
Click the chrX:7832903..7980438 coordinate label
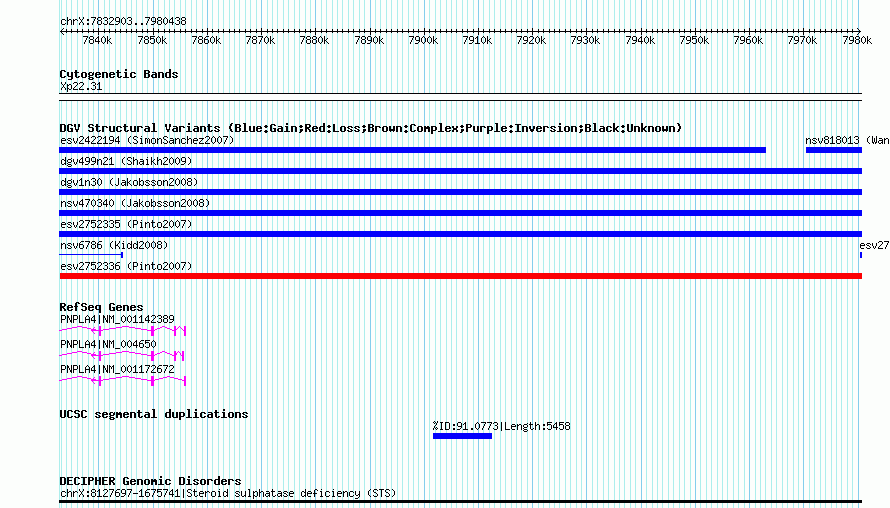123,21
